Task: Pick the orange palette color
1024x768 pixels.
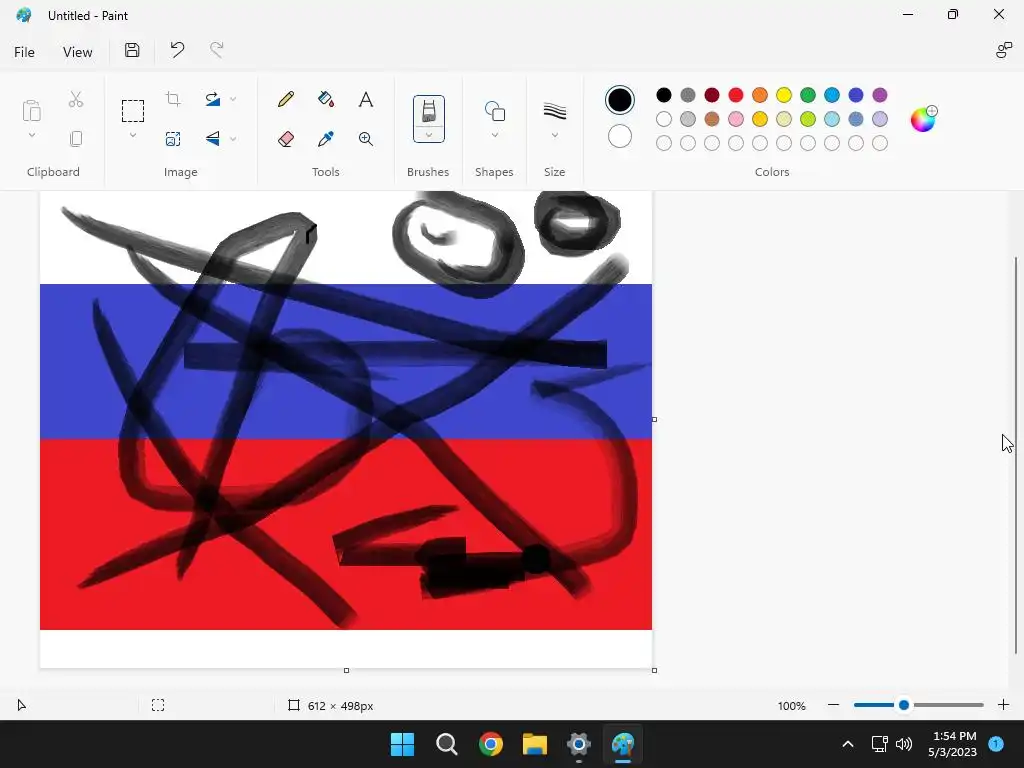Action: click(x=760, y=95)
